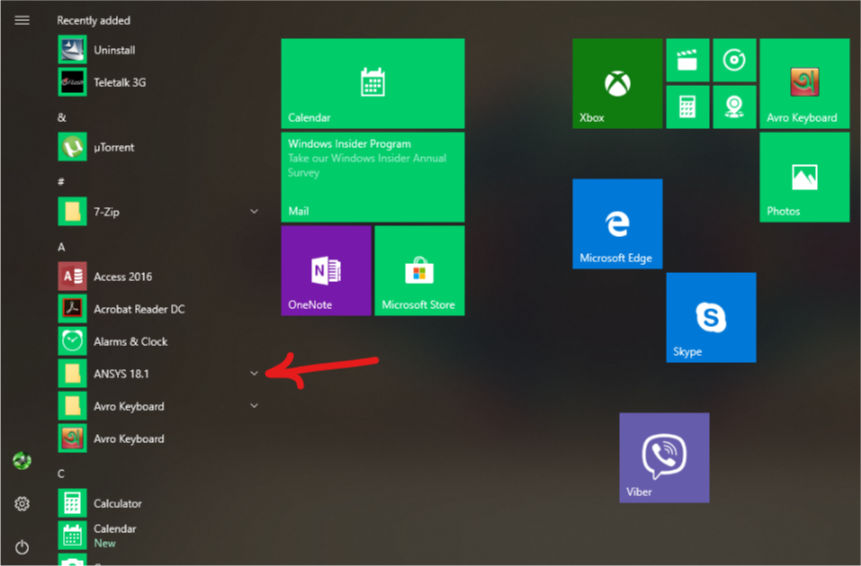Open the Calendar live tile

[x=373, y=83]
